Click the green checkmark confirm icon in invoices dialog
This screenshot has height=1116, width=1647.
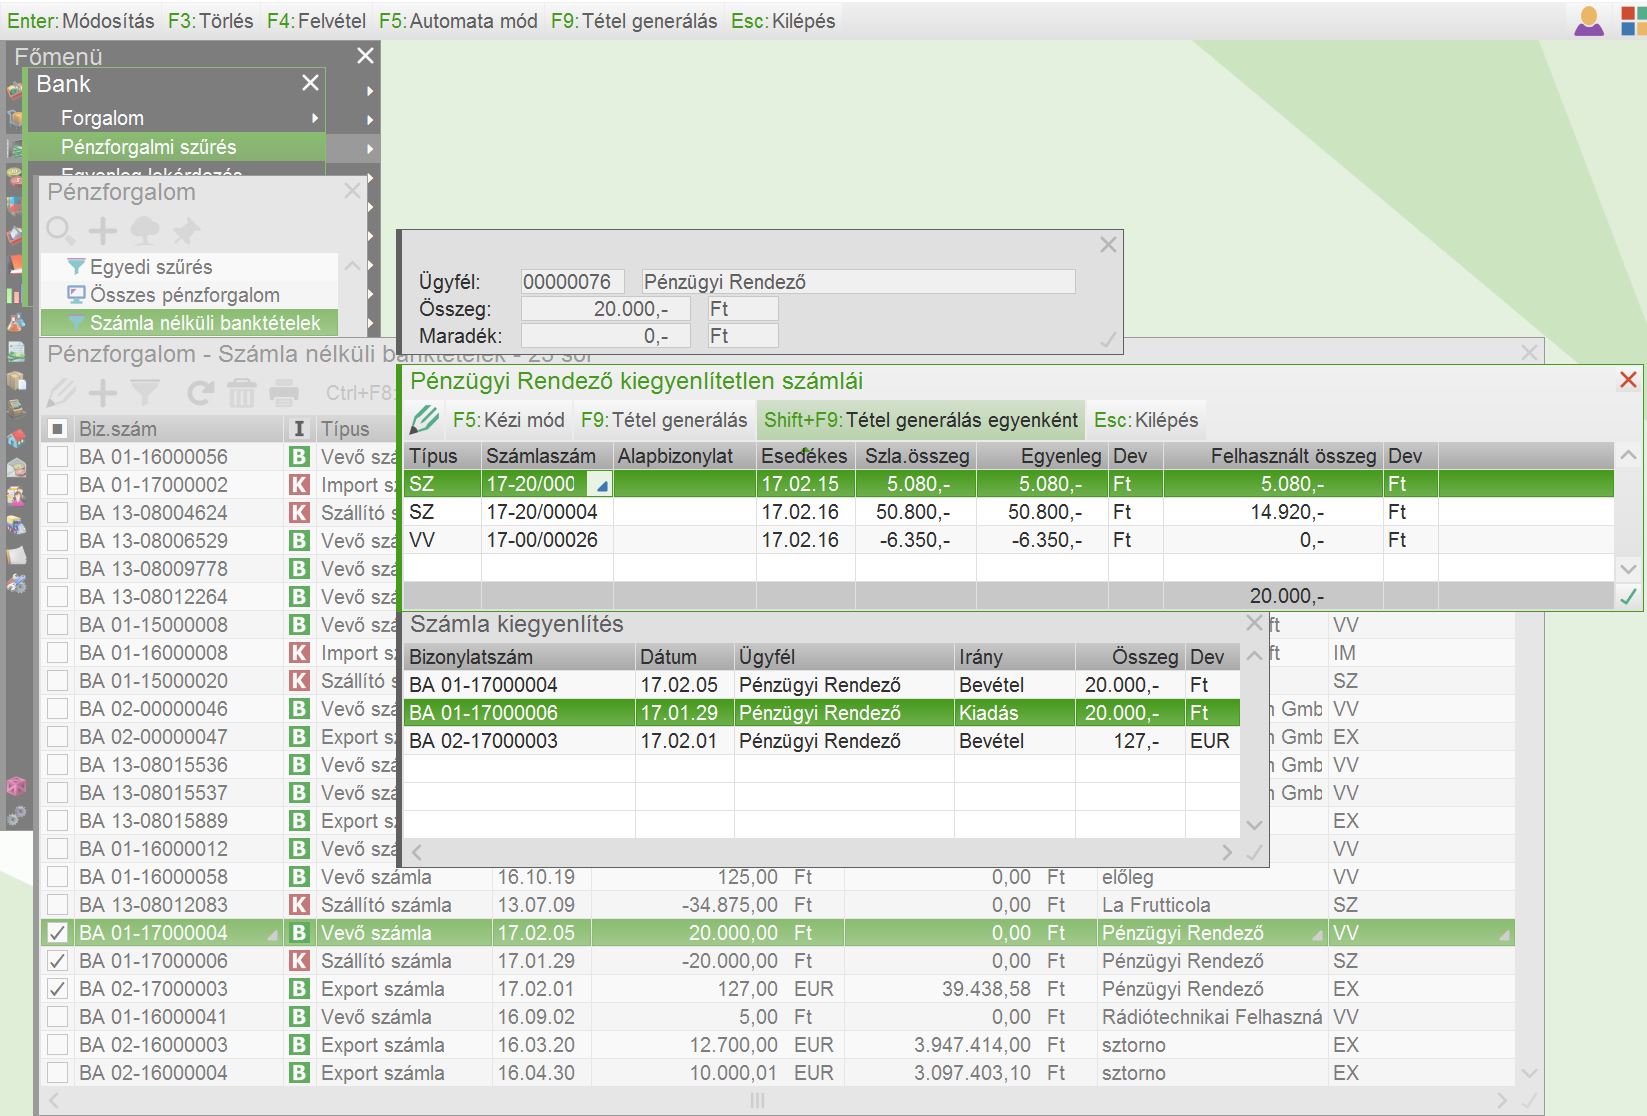click(1629, 597)
